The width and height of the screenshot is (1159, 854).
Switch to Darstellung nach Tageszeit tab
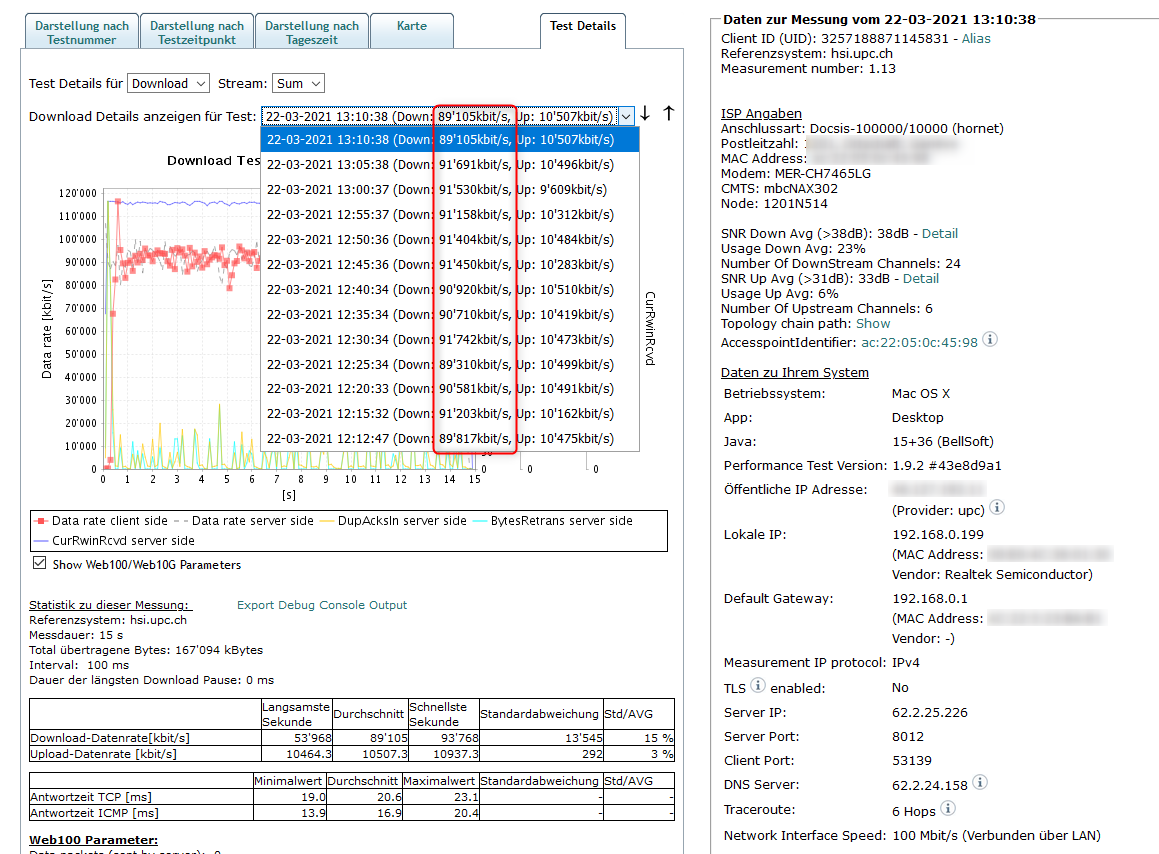[312, 33]
